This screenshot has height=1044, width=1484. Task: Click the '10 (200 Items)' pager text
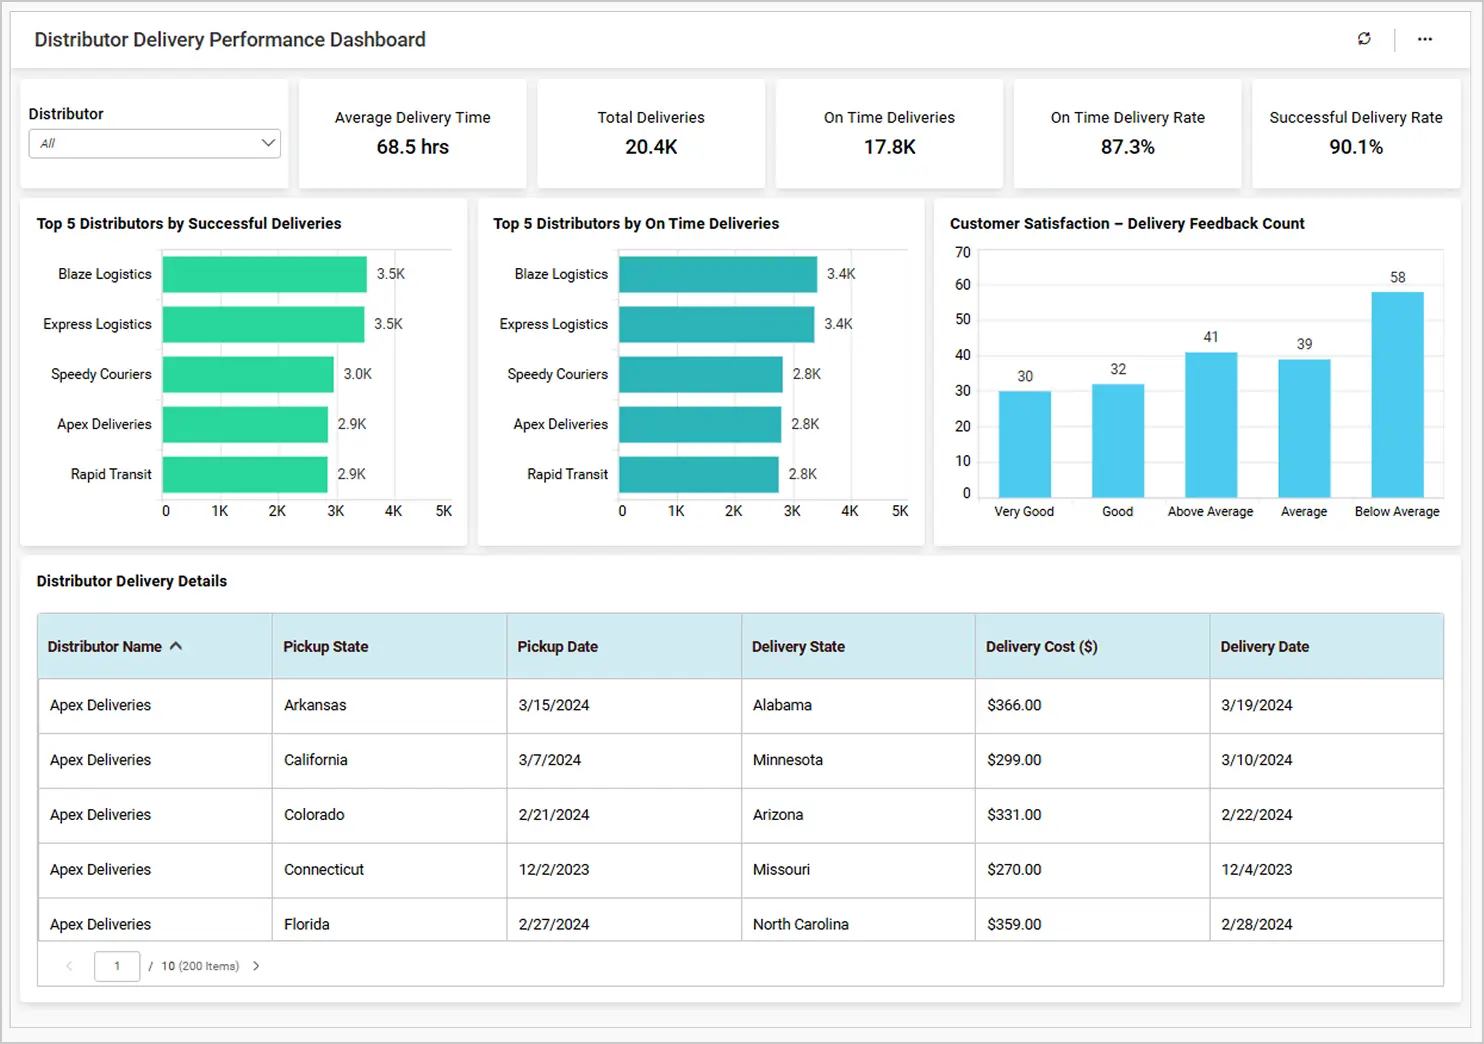coord(200,966)
